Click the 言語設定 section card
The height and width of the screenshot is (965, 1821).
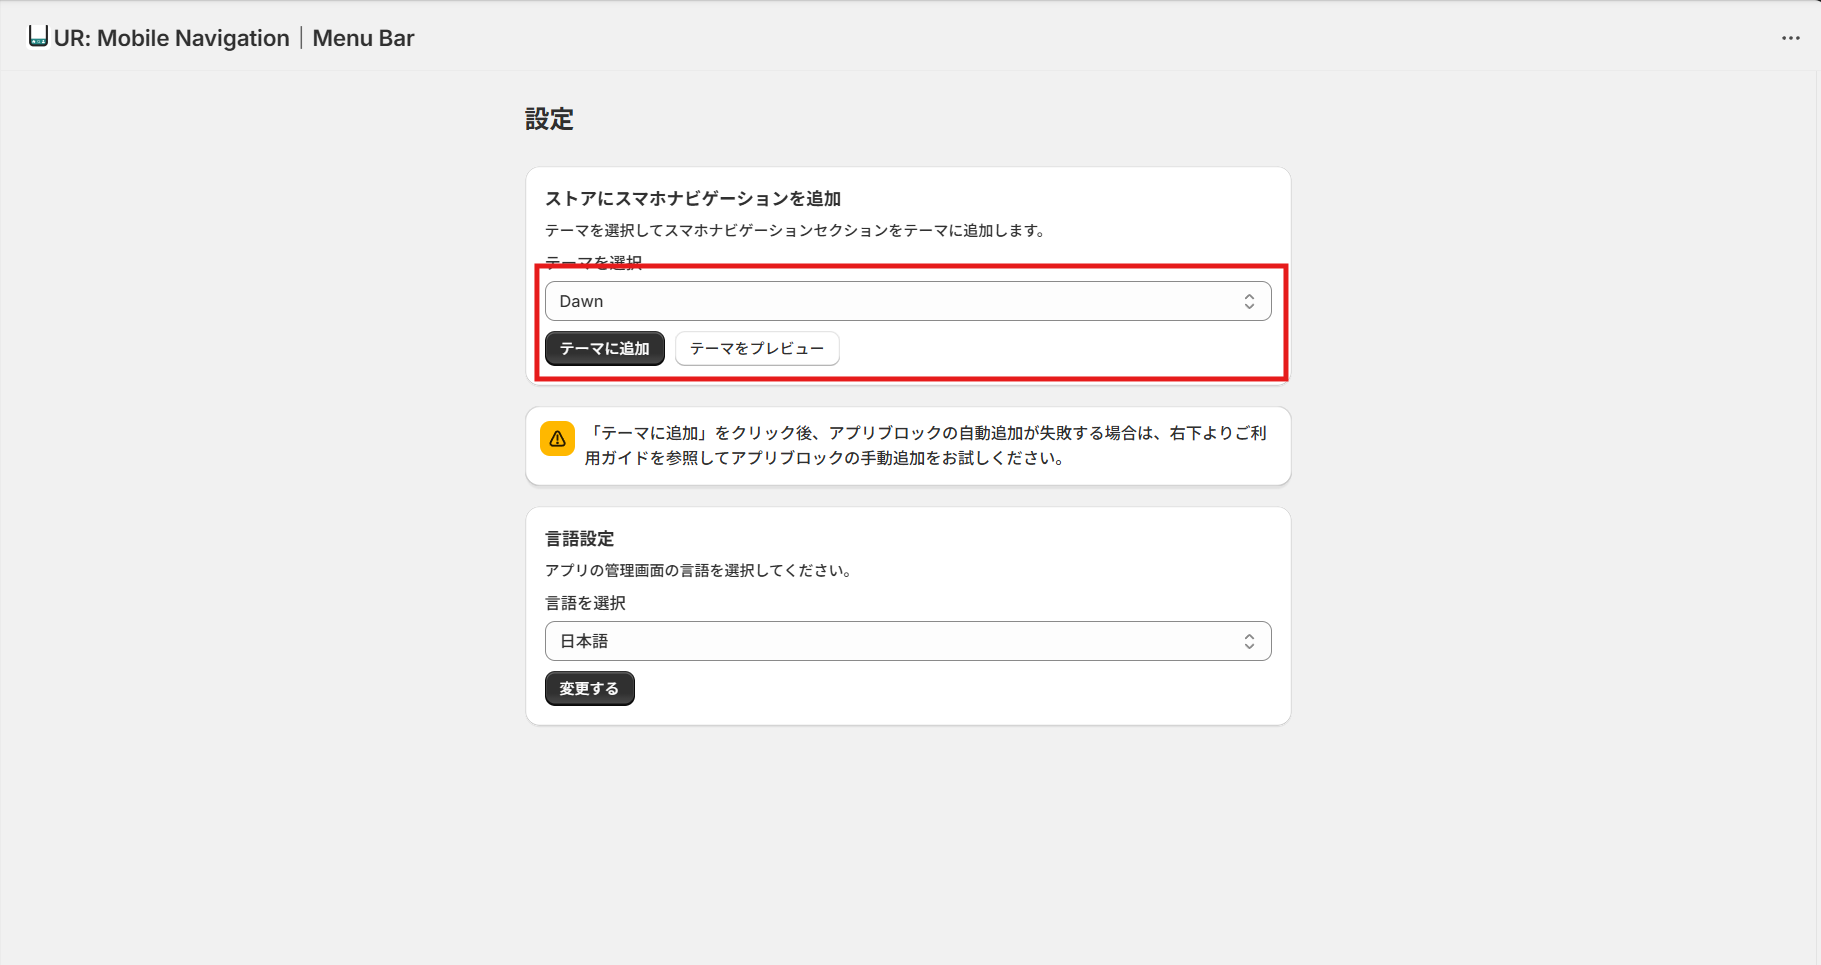coord(908,615)
